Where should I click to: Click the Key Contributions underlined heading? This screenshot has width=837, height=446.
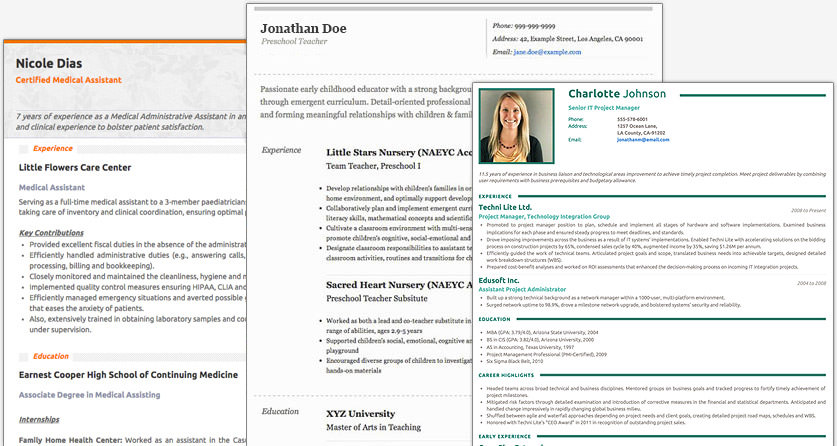point(51,233)
